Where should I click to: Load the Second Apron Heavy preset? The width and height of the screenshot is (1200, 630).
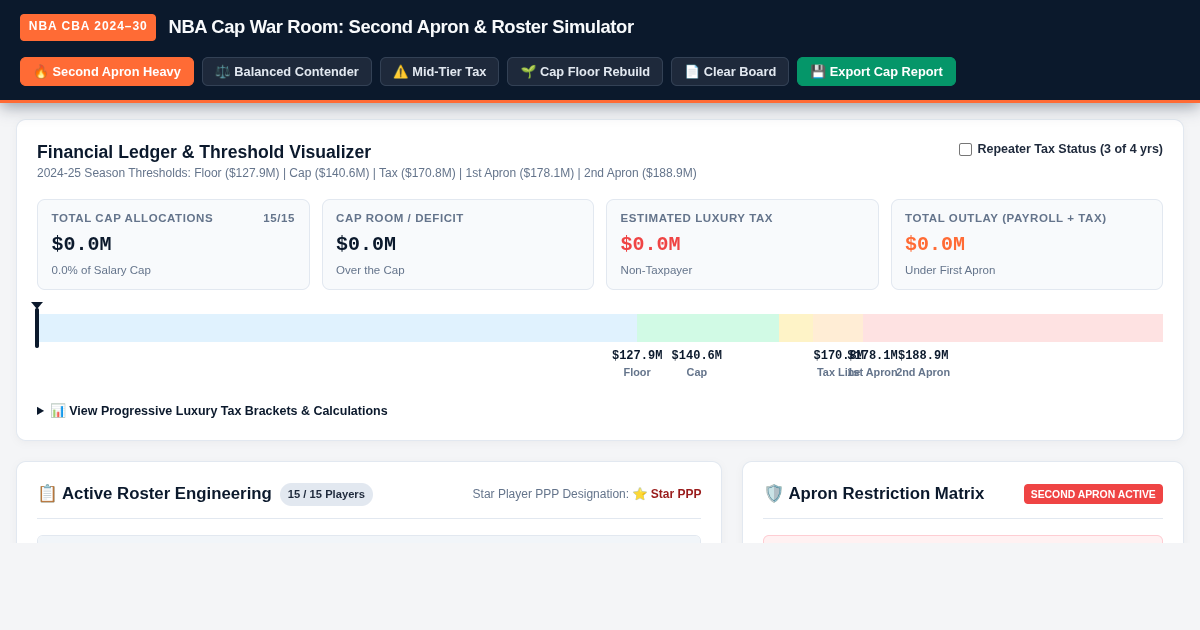click(x=107, y=71)
